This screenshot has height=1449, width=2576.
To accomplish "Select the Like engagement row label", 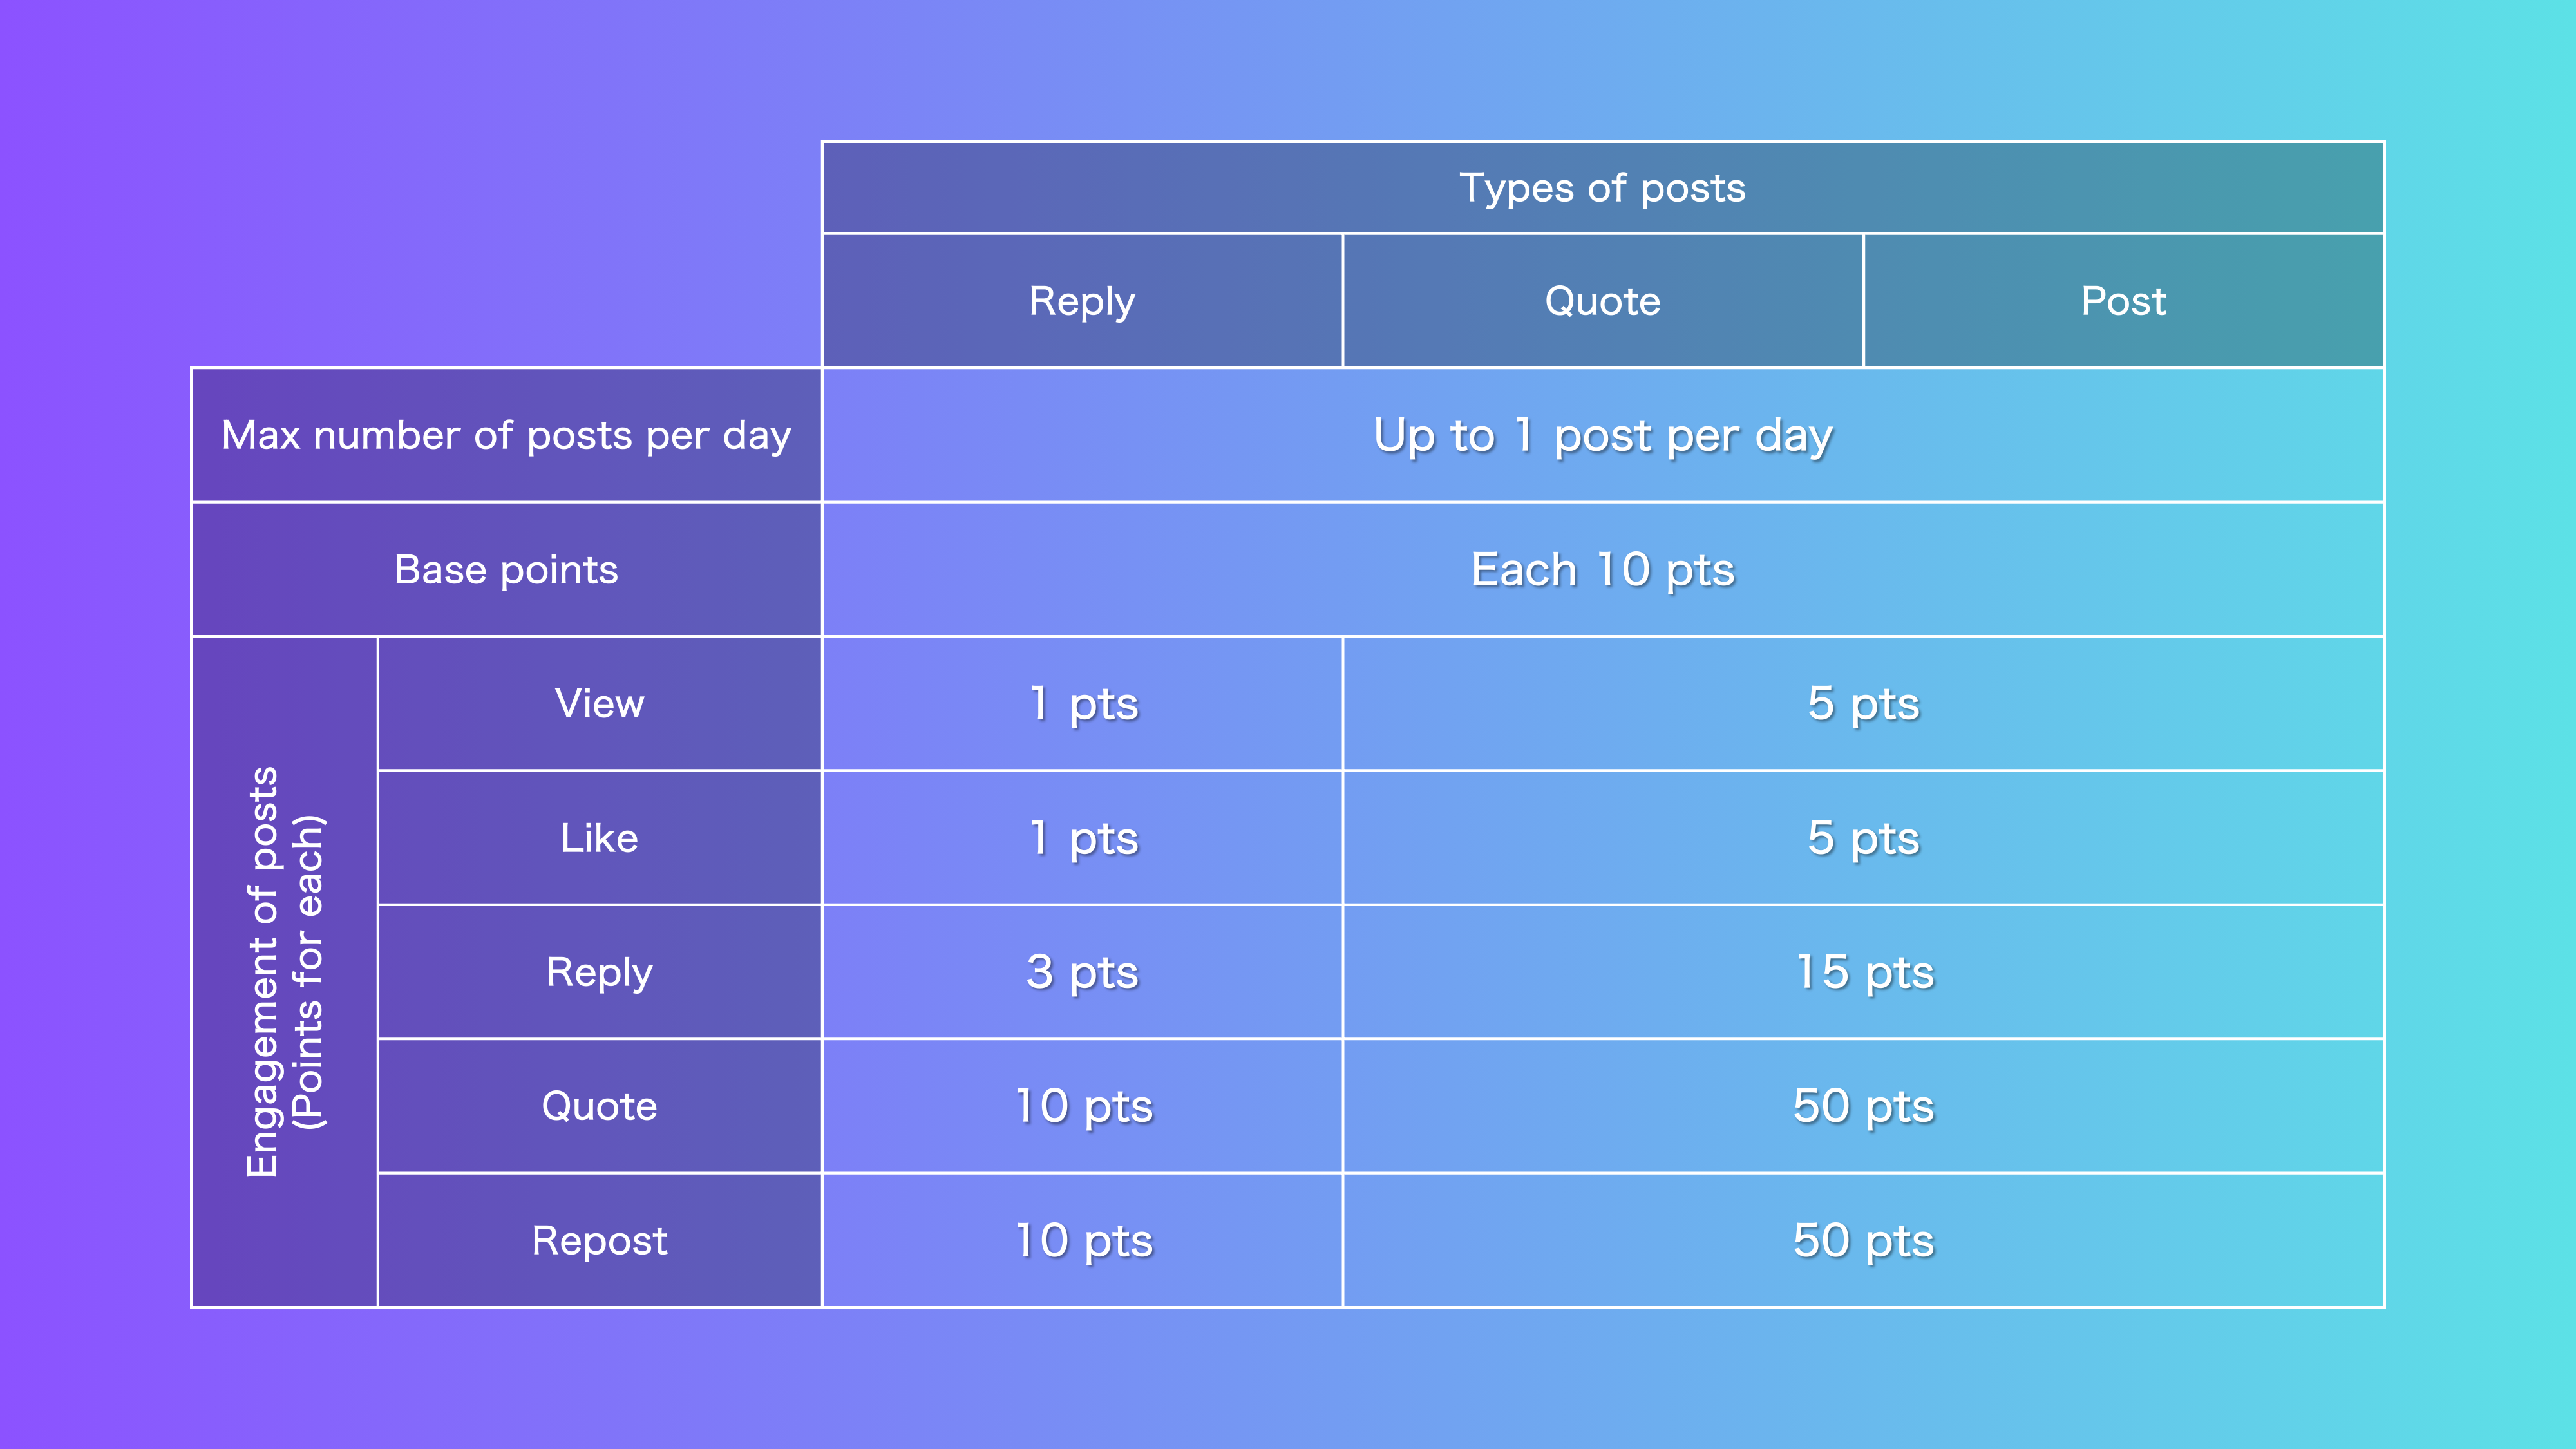I will click(x=600, y=838).
